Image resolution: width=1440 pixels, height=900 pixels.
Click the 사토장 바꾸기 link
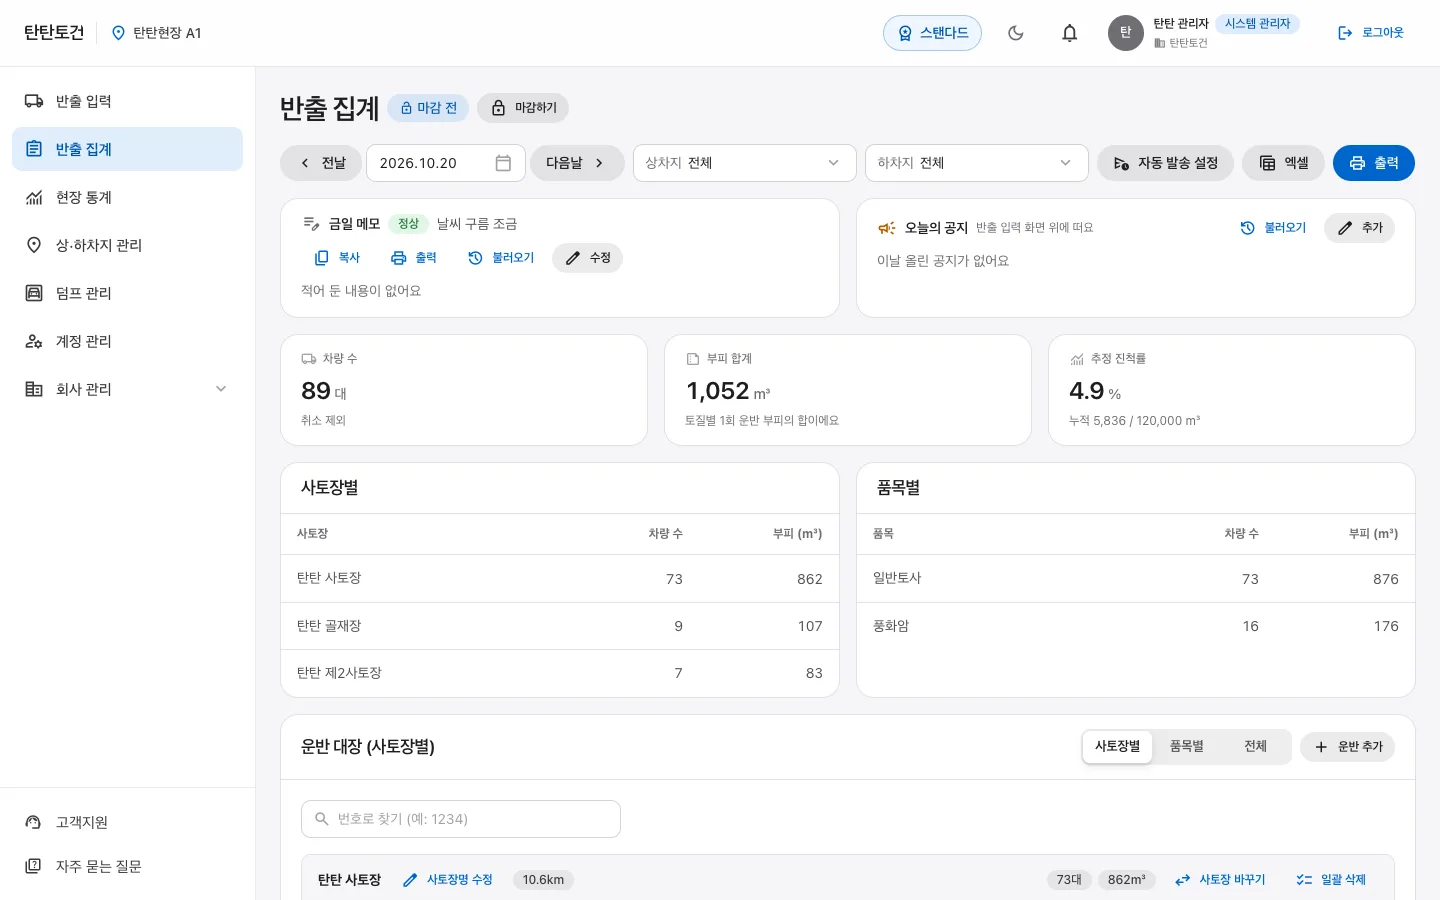(1220, 880)
